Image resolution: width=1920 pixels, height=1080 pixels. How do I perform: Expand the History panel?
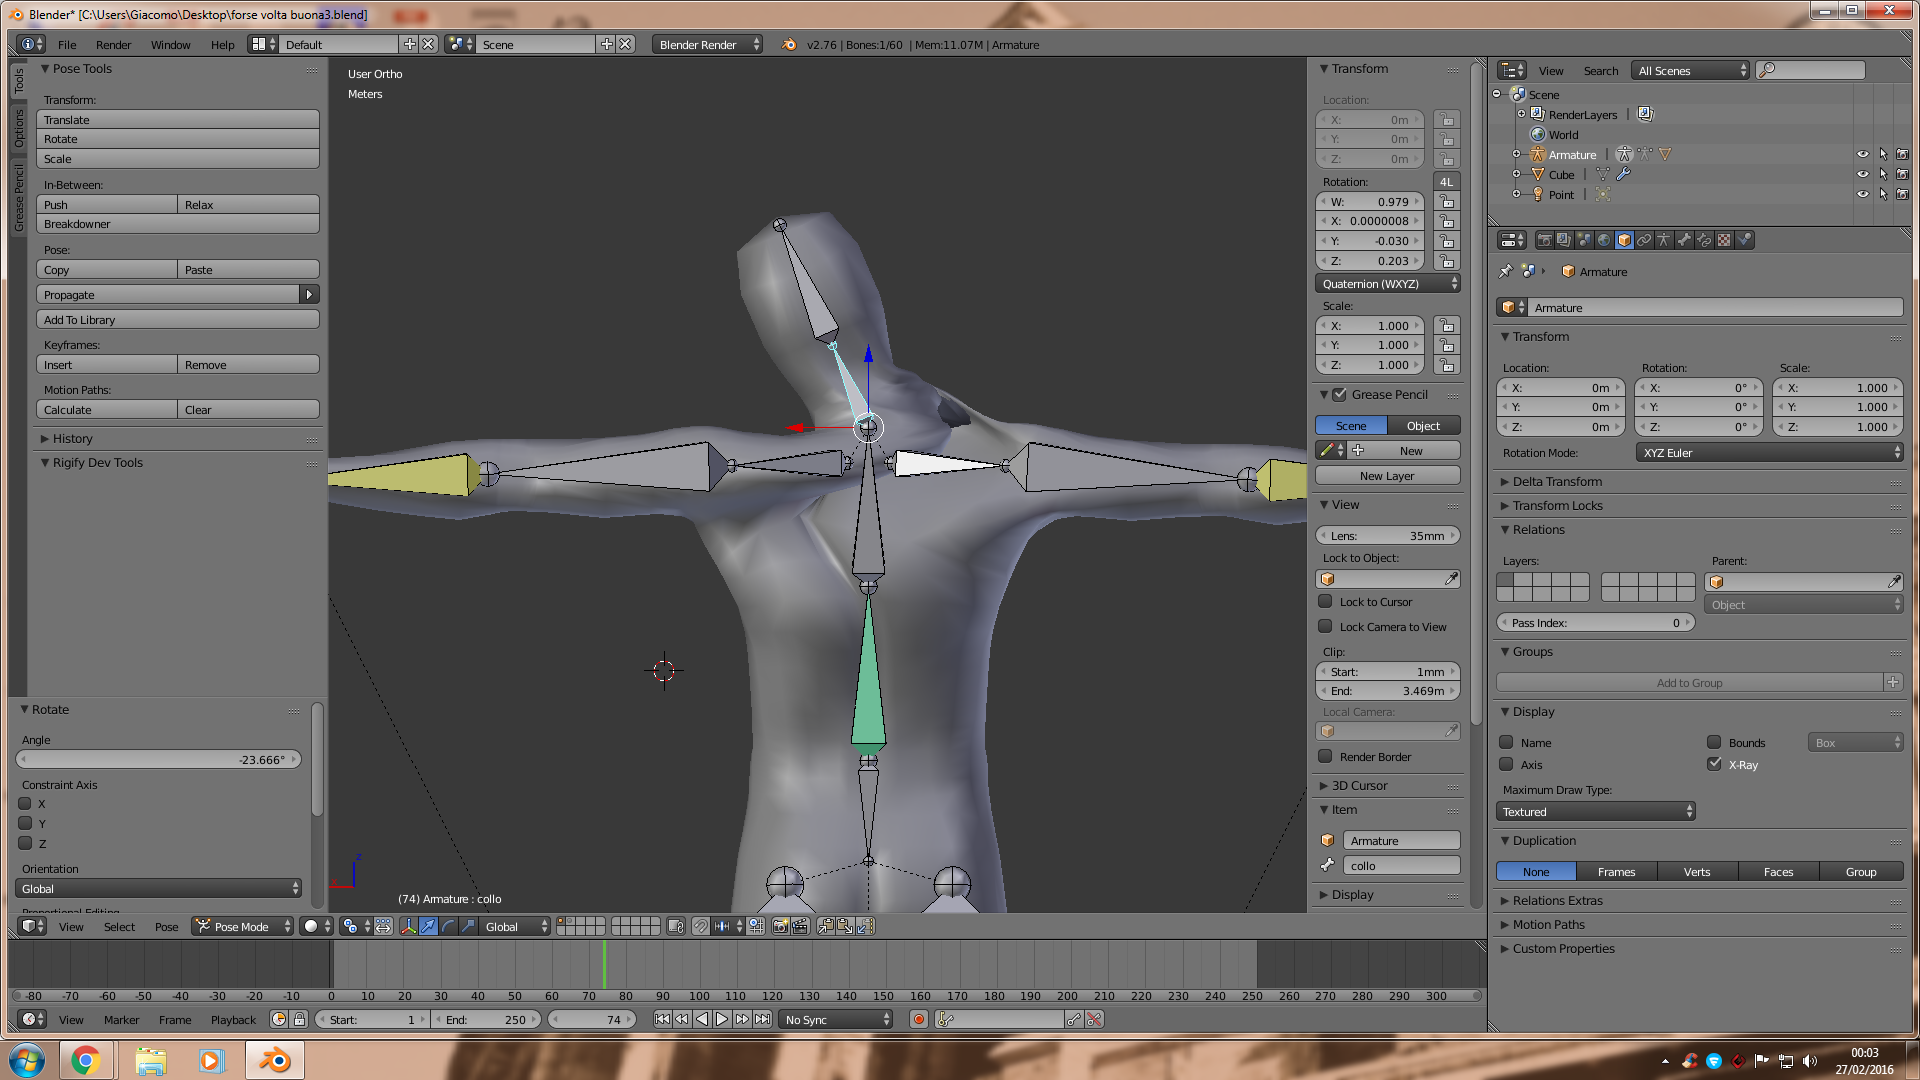[x=72, y=438]
